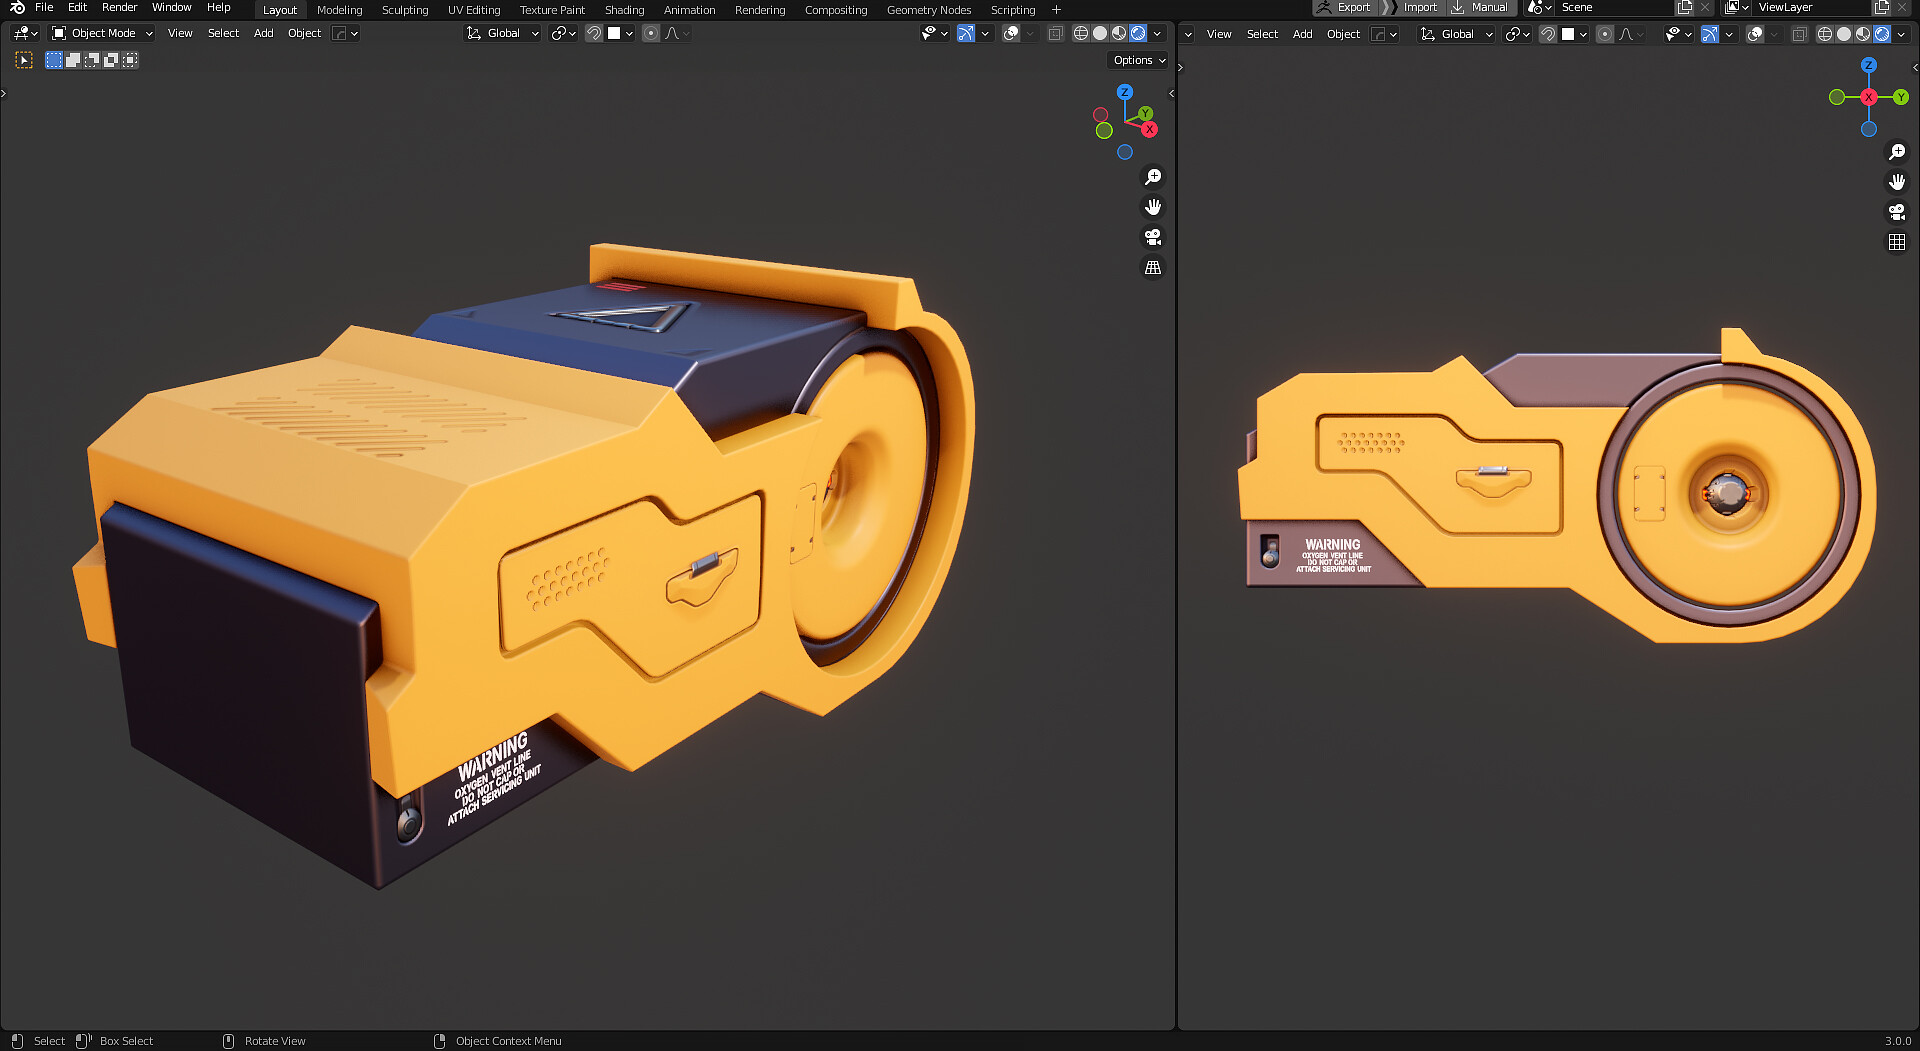Viewport: 1920px width, 1051px height.
Task: Switch left viewport to rendered shading
Action: [1138, 33]
